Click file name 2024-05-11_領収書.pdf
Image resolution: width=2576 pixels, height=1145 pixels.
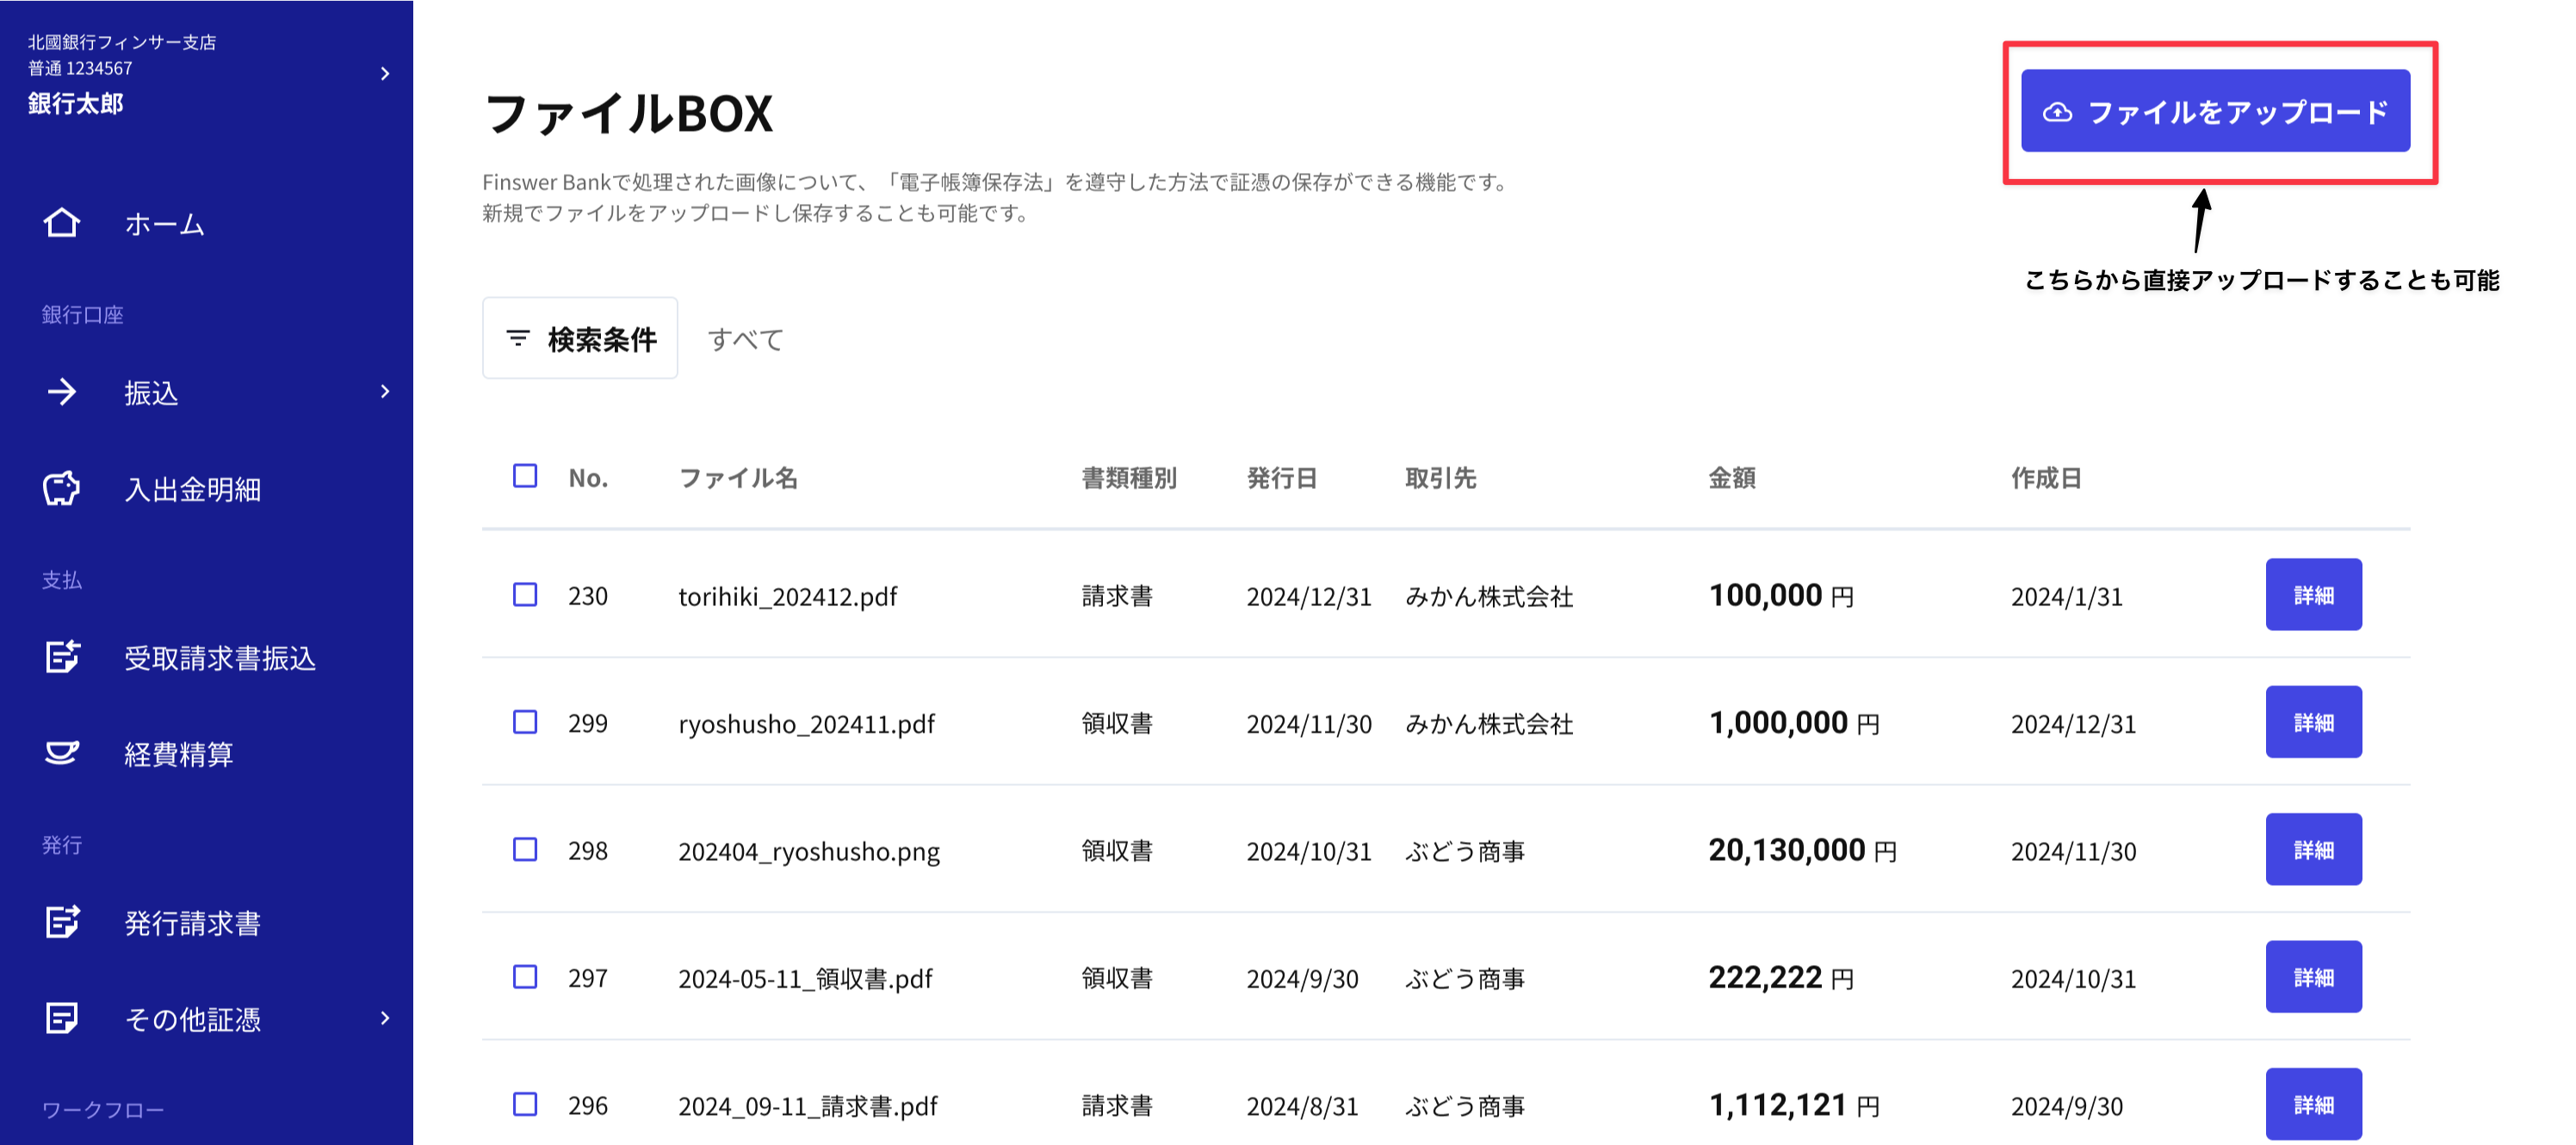click(x=805, y=978)
